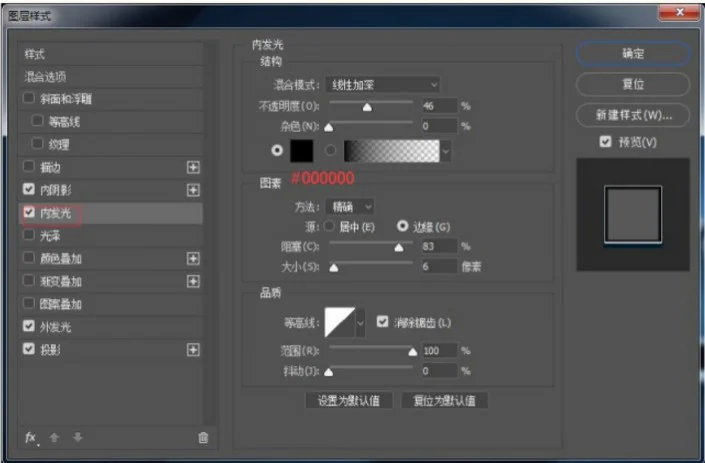Click the 新建样式(W)... button
This screenshot has width=705, height=463.
point(633,116)
